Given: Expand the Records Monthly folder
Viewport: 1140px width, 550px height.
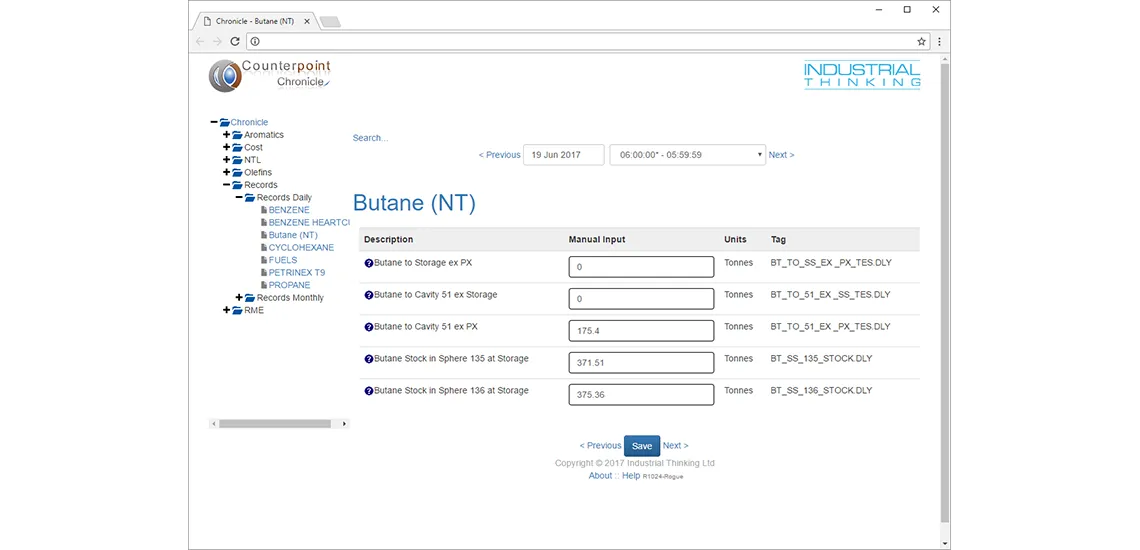Looking at the screenshot, I should 239,298.
